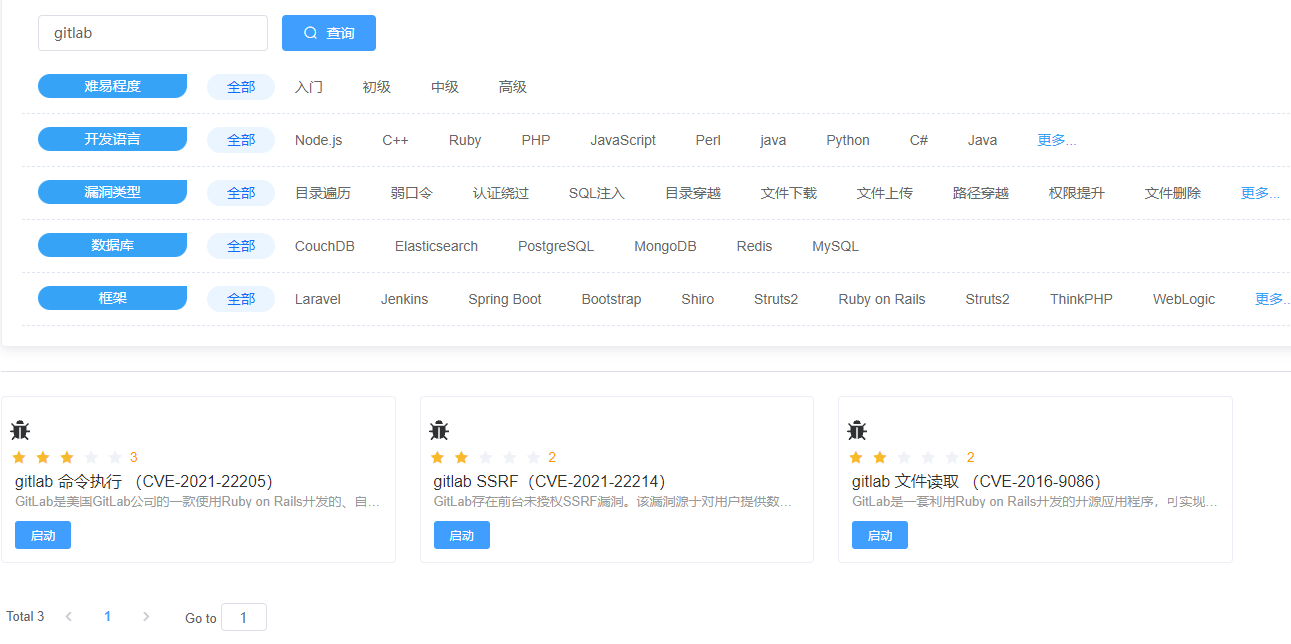This screenshot has height=644, width=1291.
Task: Filter language by C++
Action: click(395, 140)
